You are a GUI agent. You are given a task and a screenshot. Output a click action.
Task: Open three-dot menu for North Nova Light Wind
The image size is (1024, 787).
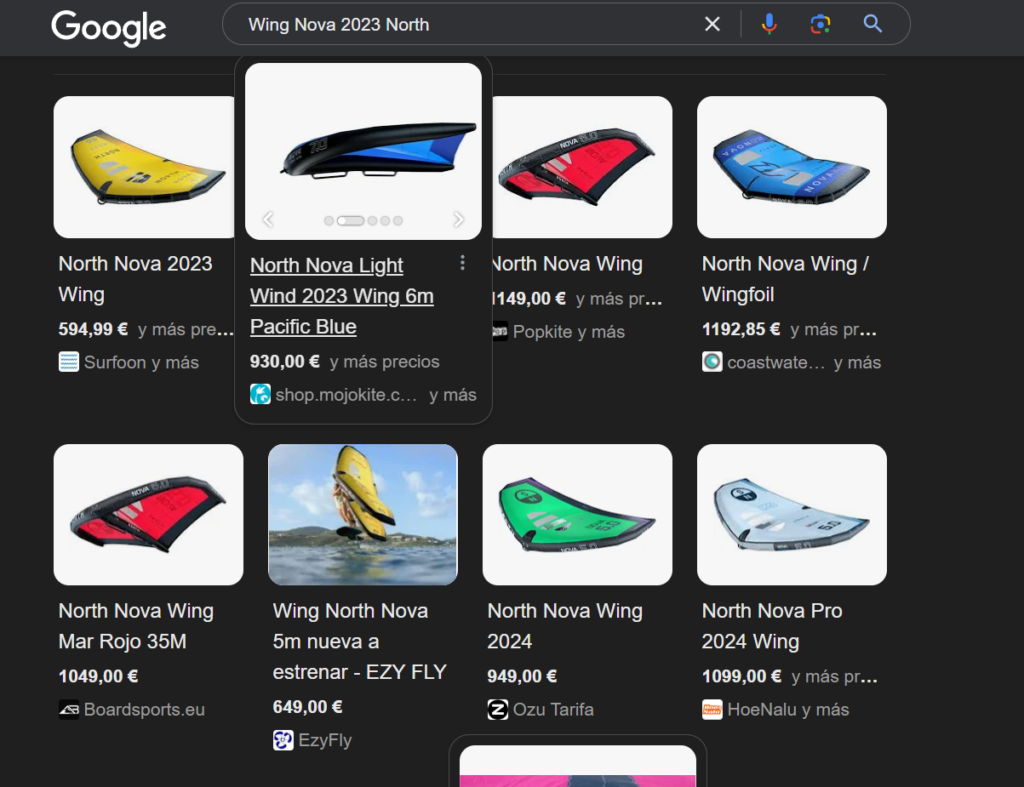(462, 263)
